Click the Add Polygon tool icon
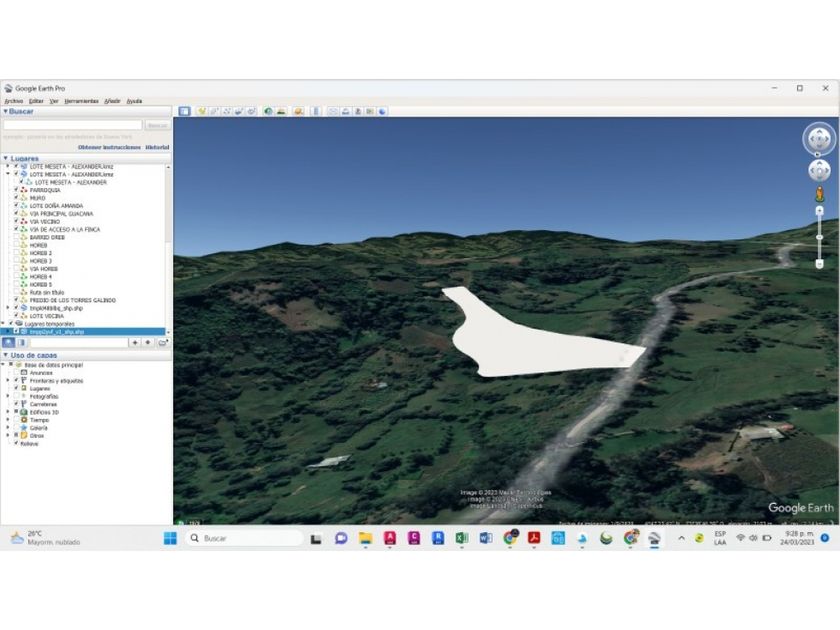This screenshot has width=840, height=630. [215, 111]
